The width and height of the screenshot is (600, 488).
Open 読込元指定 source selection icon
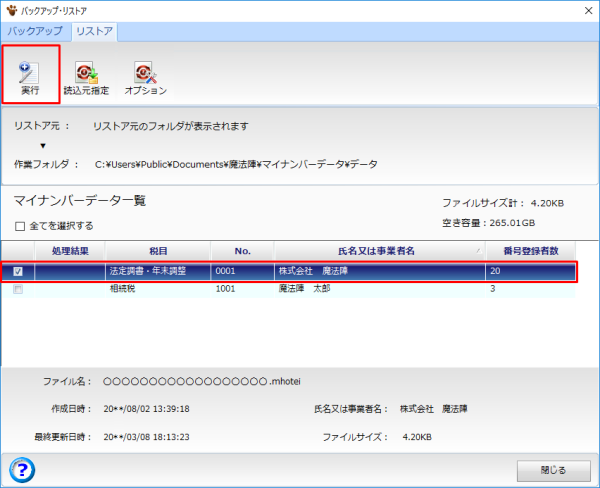[x=86, y=76]
